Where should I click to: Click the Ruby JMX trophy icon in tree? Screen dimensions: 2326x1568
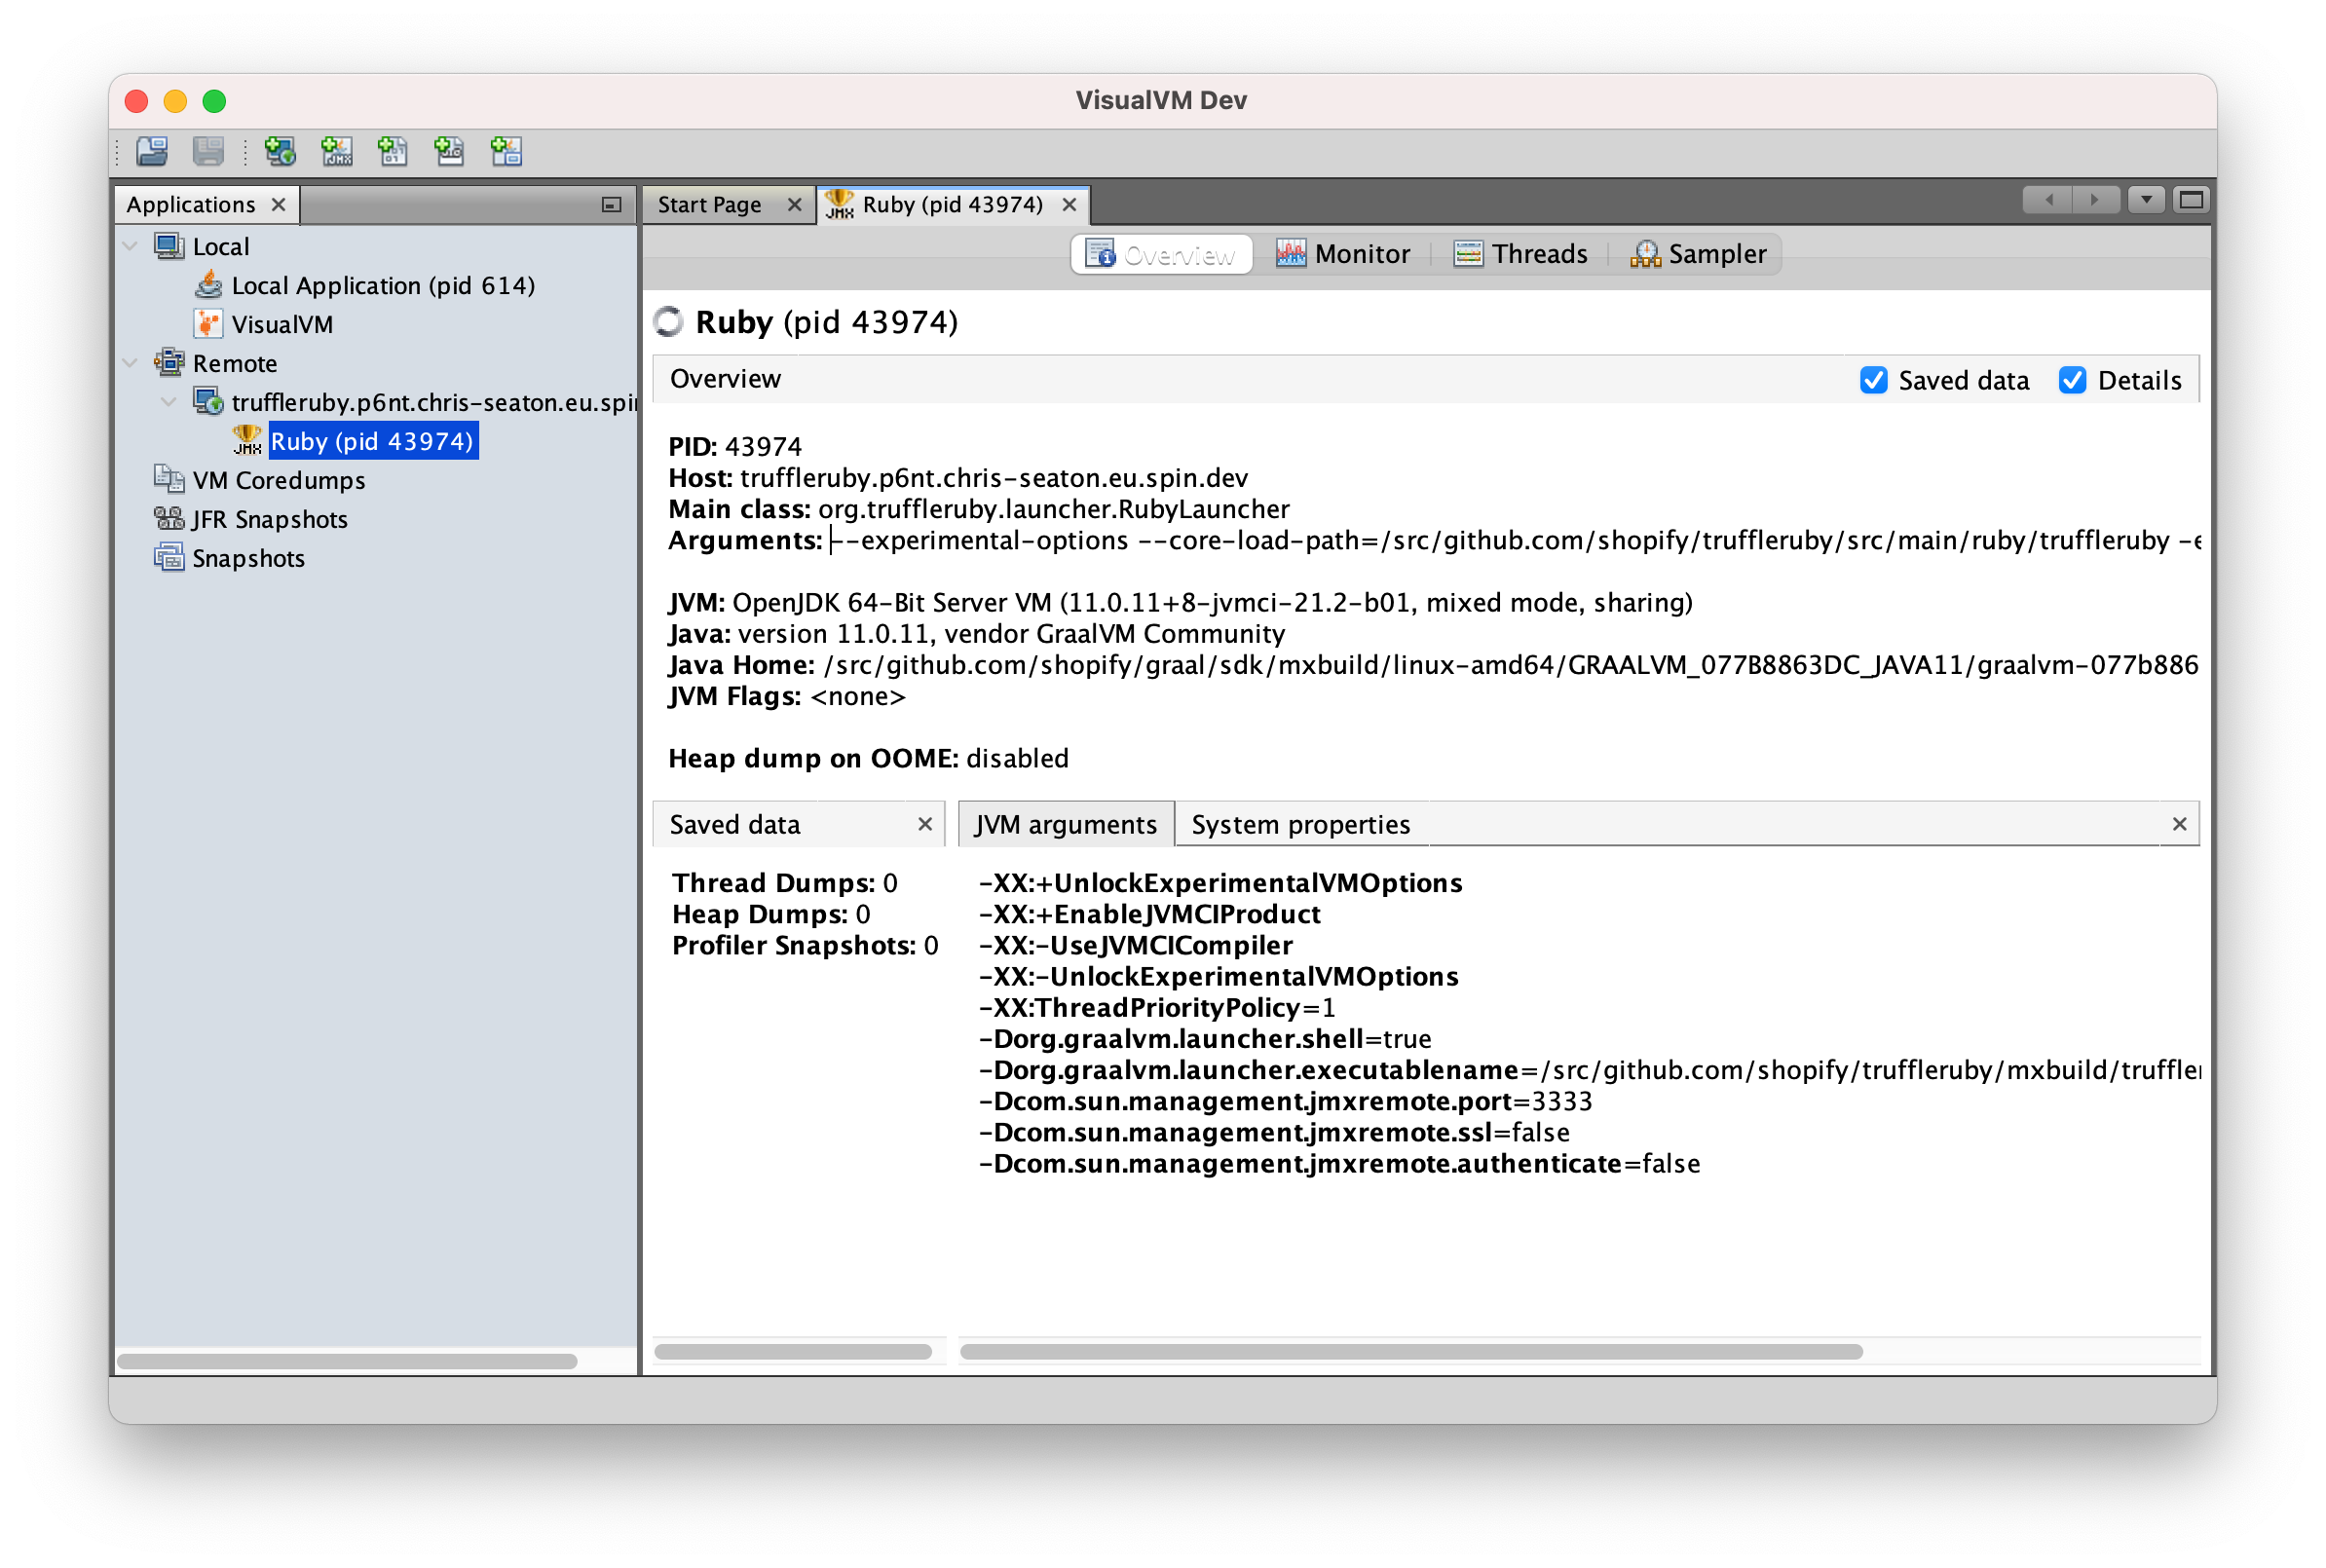click(x=247, y=441)
